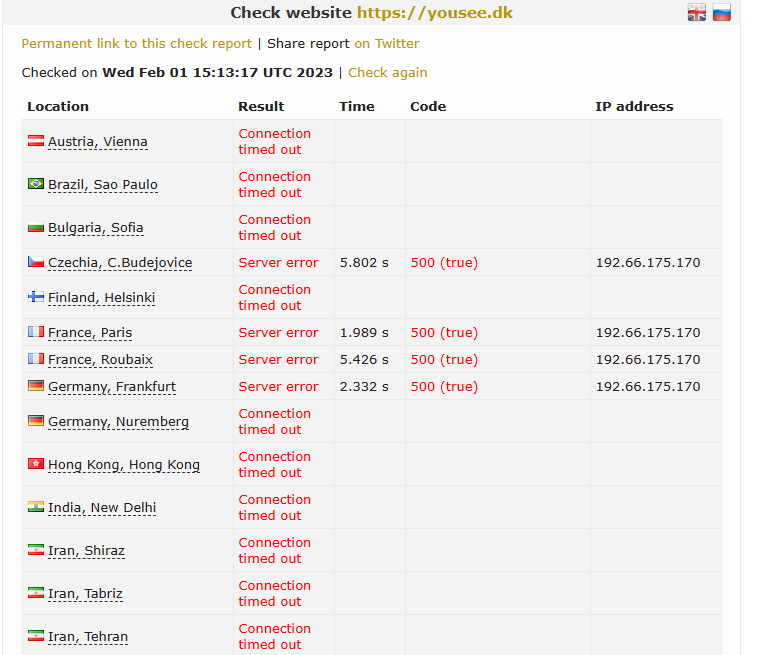759x655 pixels.
Task: Click 500 (true) code in Frankfurt row
Action: pyautogui.click(x=444, y=387)
